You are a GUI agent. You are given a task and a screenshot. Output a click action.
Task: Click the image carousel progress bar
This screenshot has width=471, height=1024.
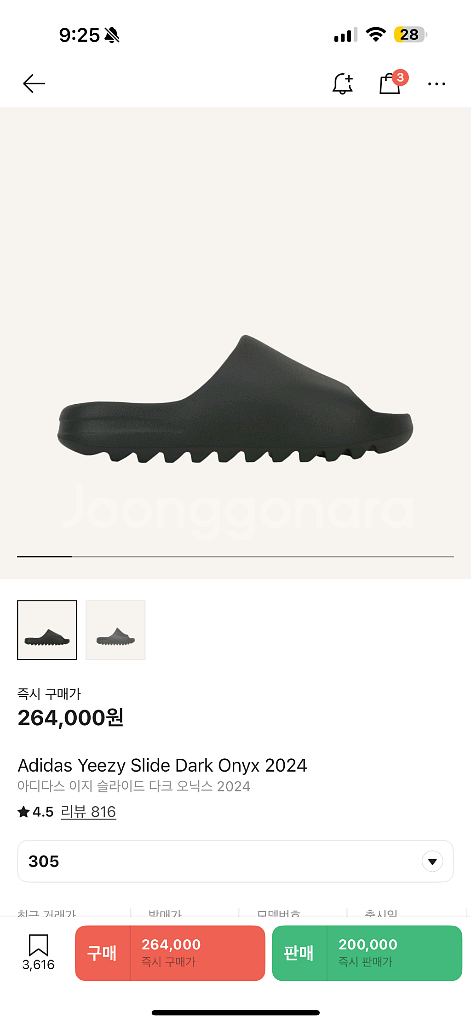[x=235, y=556]
